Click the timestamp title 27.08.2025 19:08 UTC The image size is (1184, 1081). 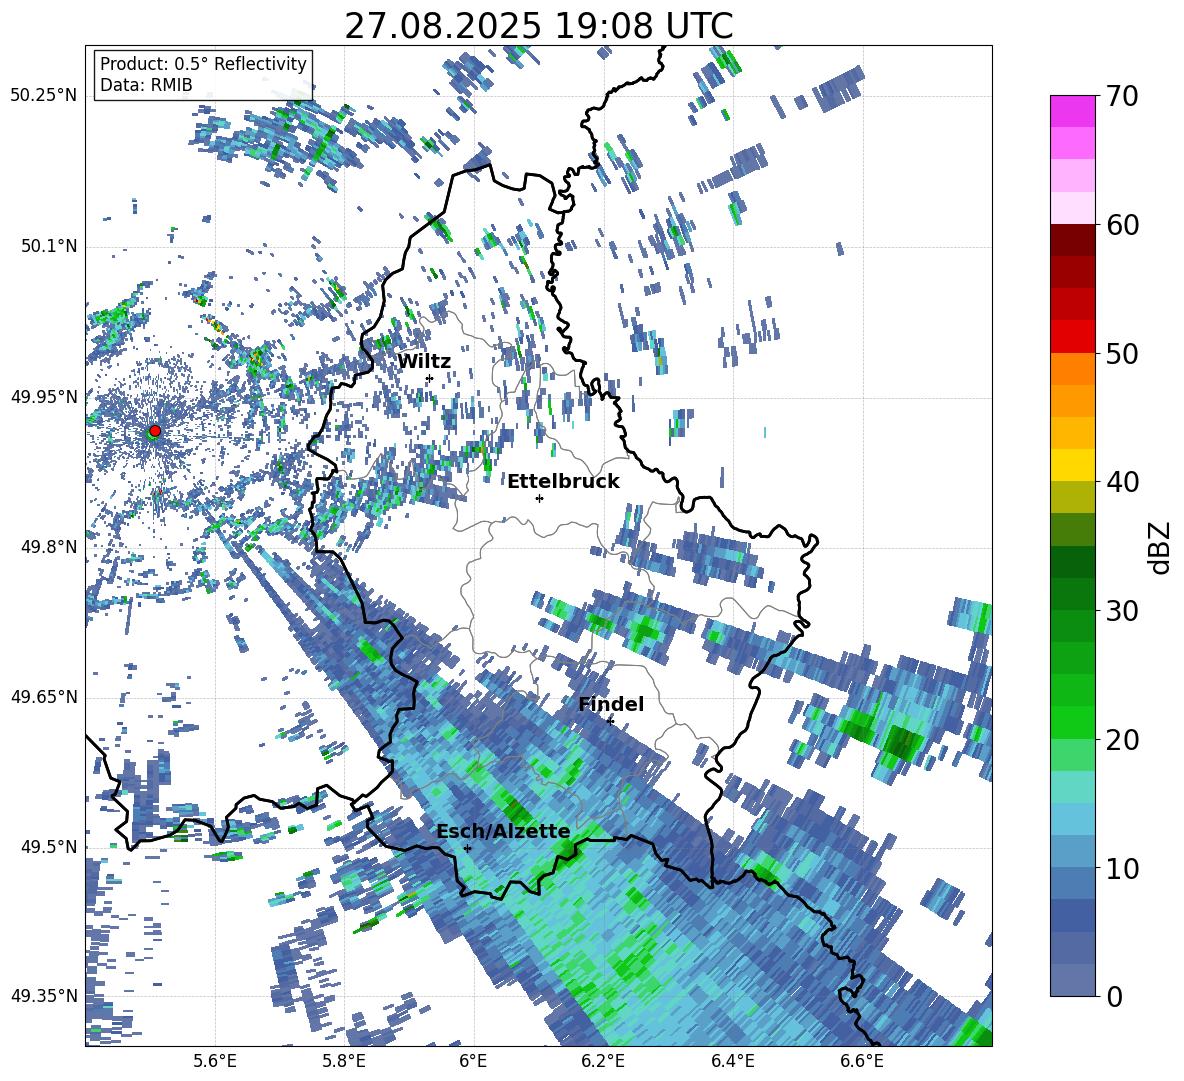[538, 26]
